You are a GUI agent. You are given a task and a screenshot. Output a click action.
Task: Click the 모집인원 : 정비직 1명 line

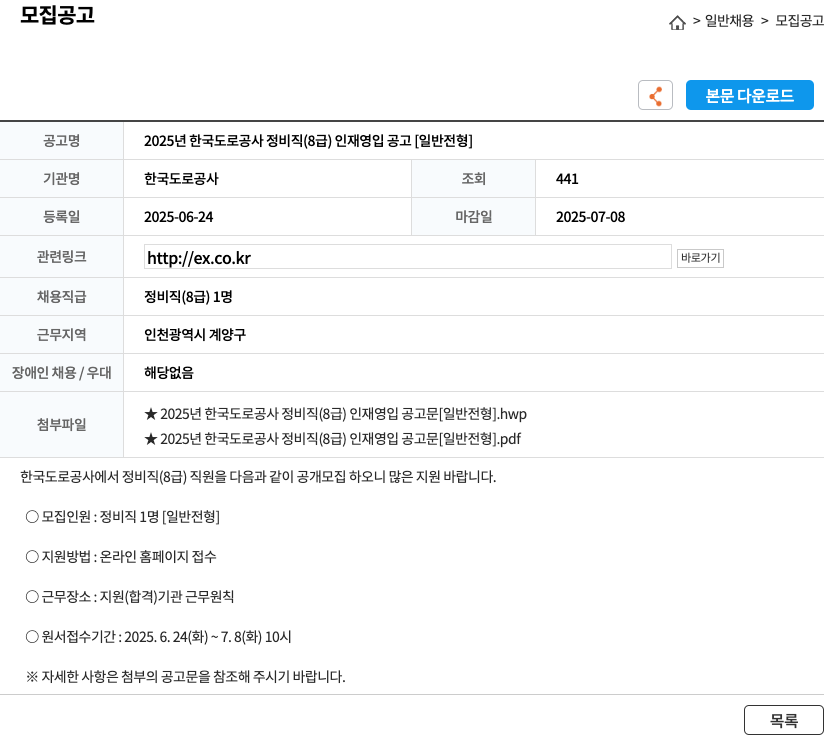pos(122,517)
